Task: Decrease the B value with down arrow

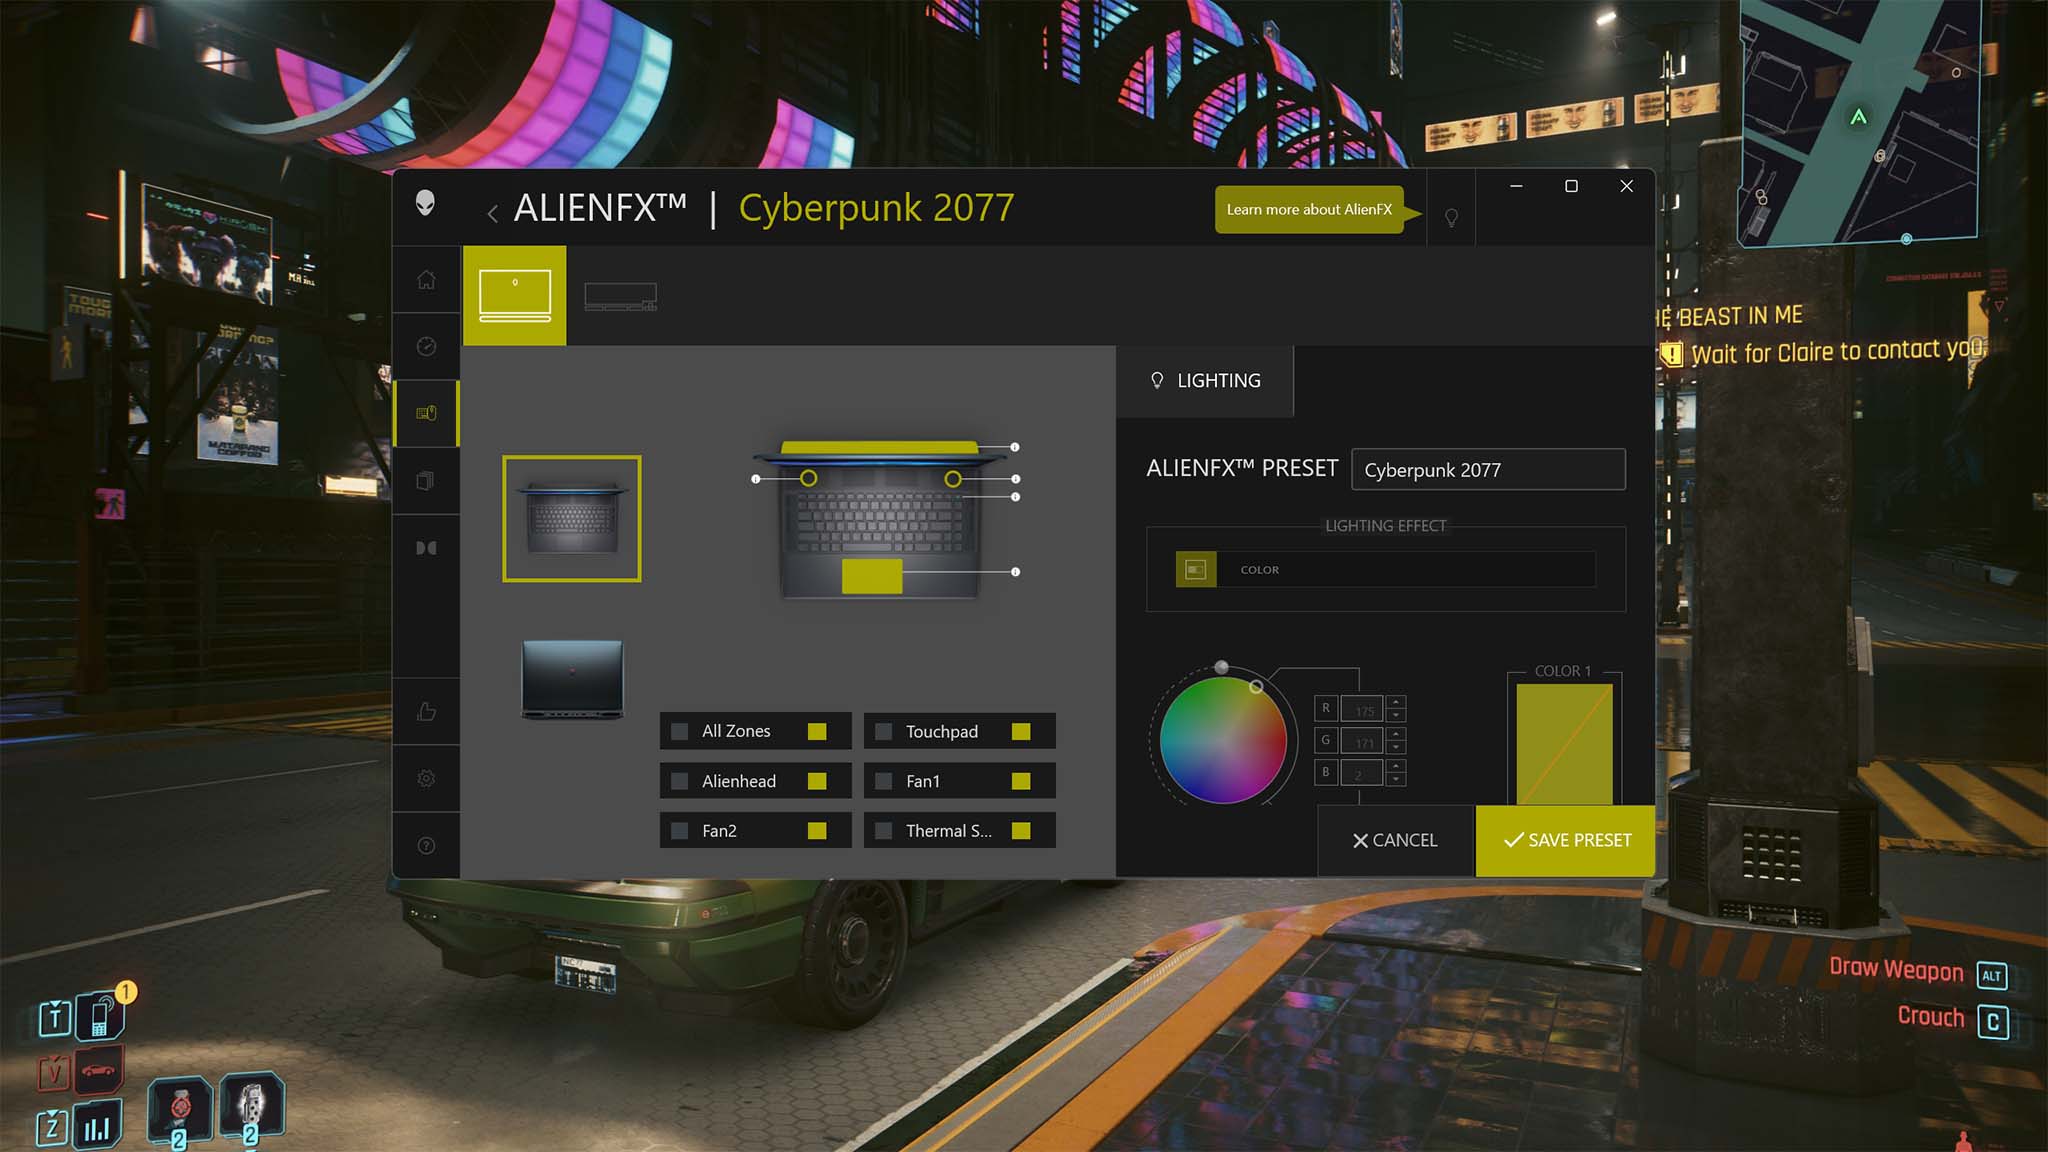Action: (1396, 779)
